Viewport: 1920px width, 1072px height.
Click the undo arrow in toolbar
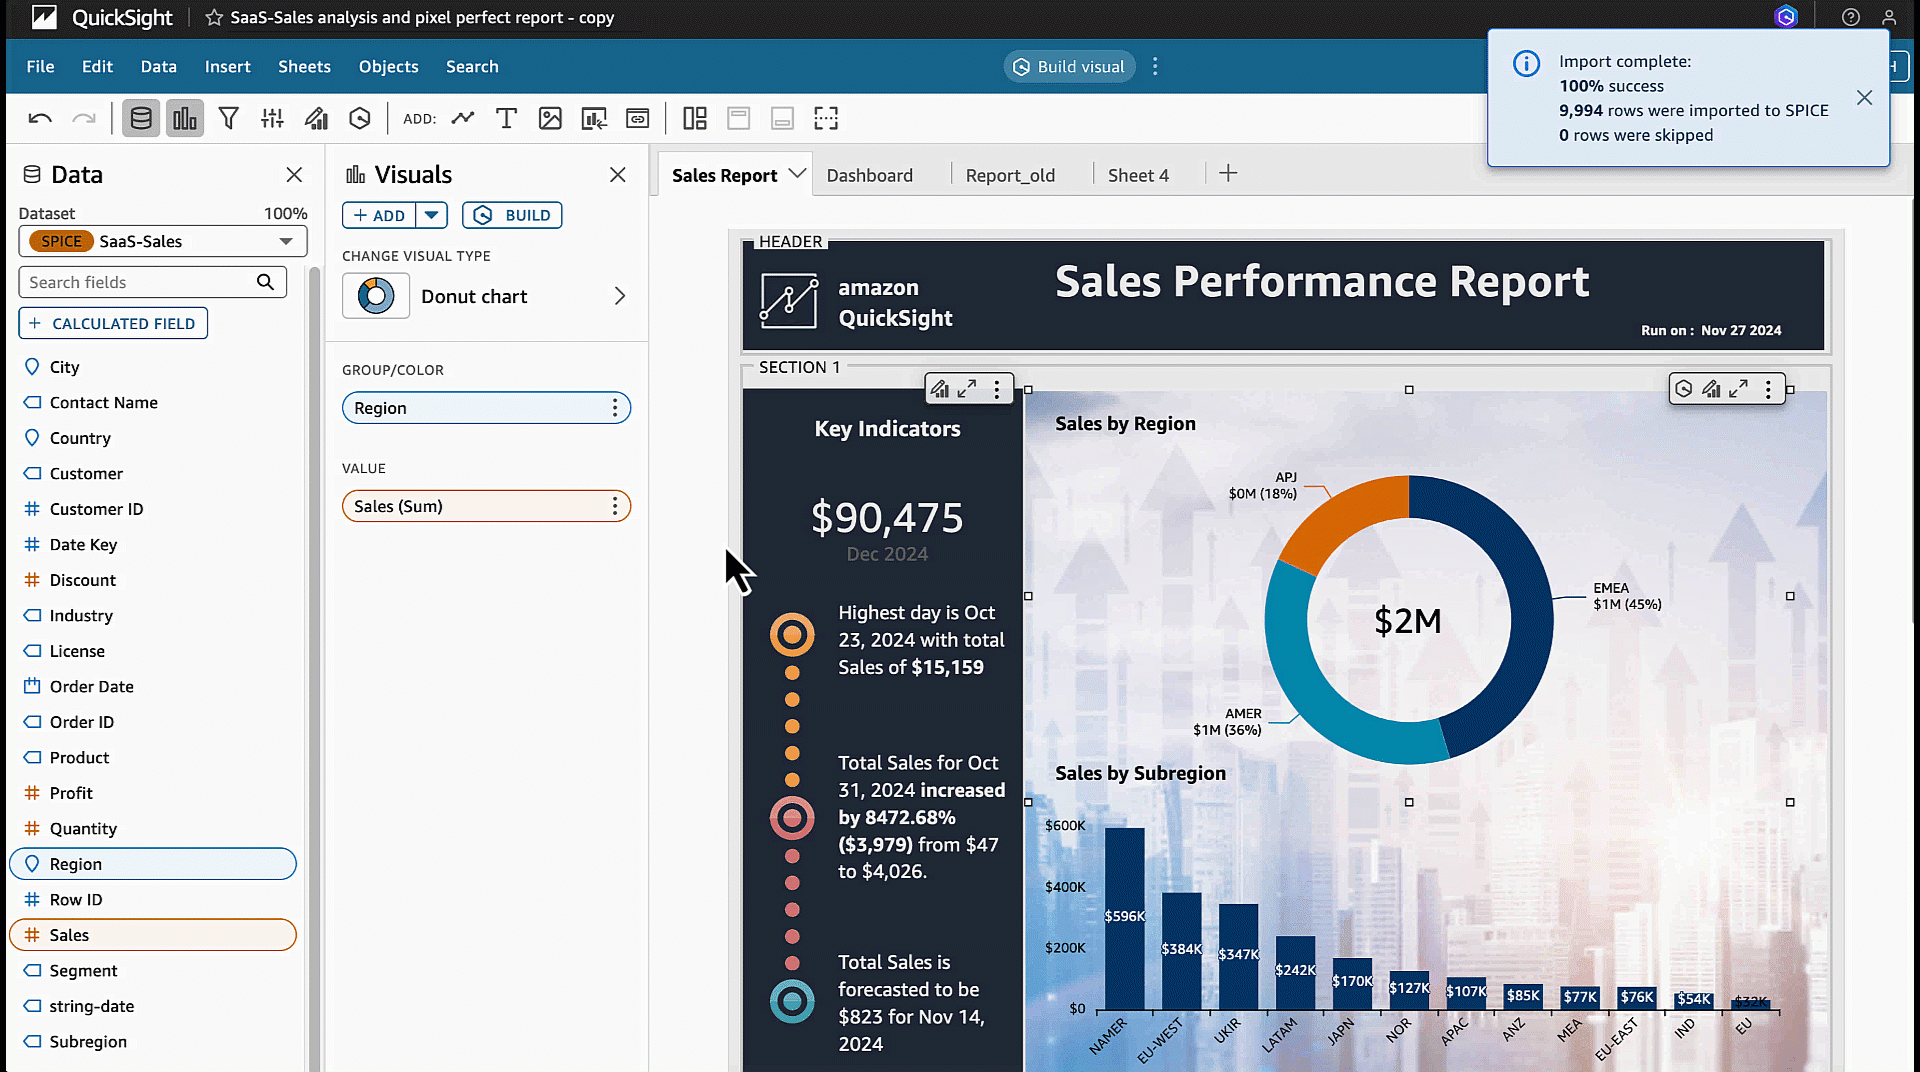40,119
